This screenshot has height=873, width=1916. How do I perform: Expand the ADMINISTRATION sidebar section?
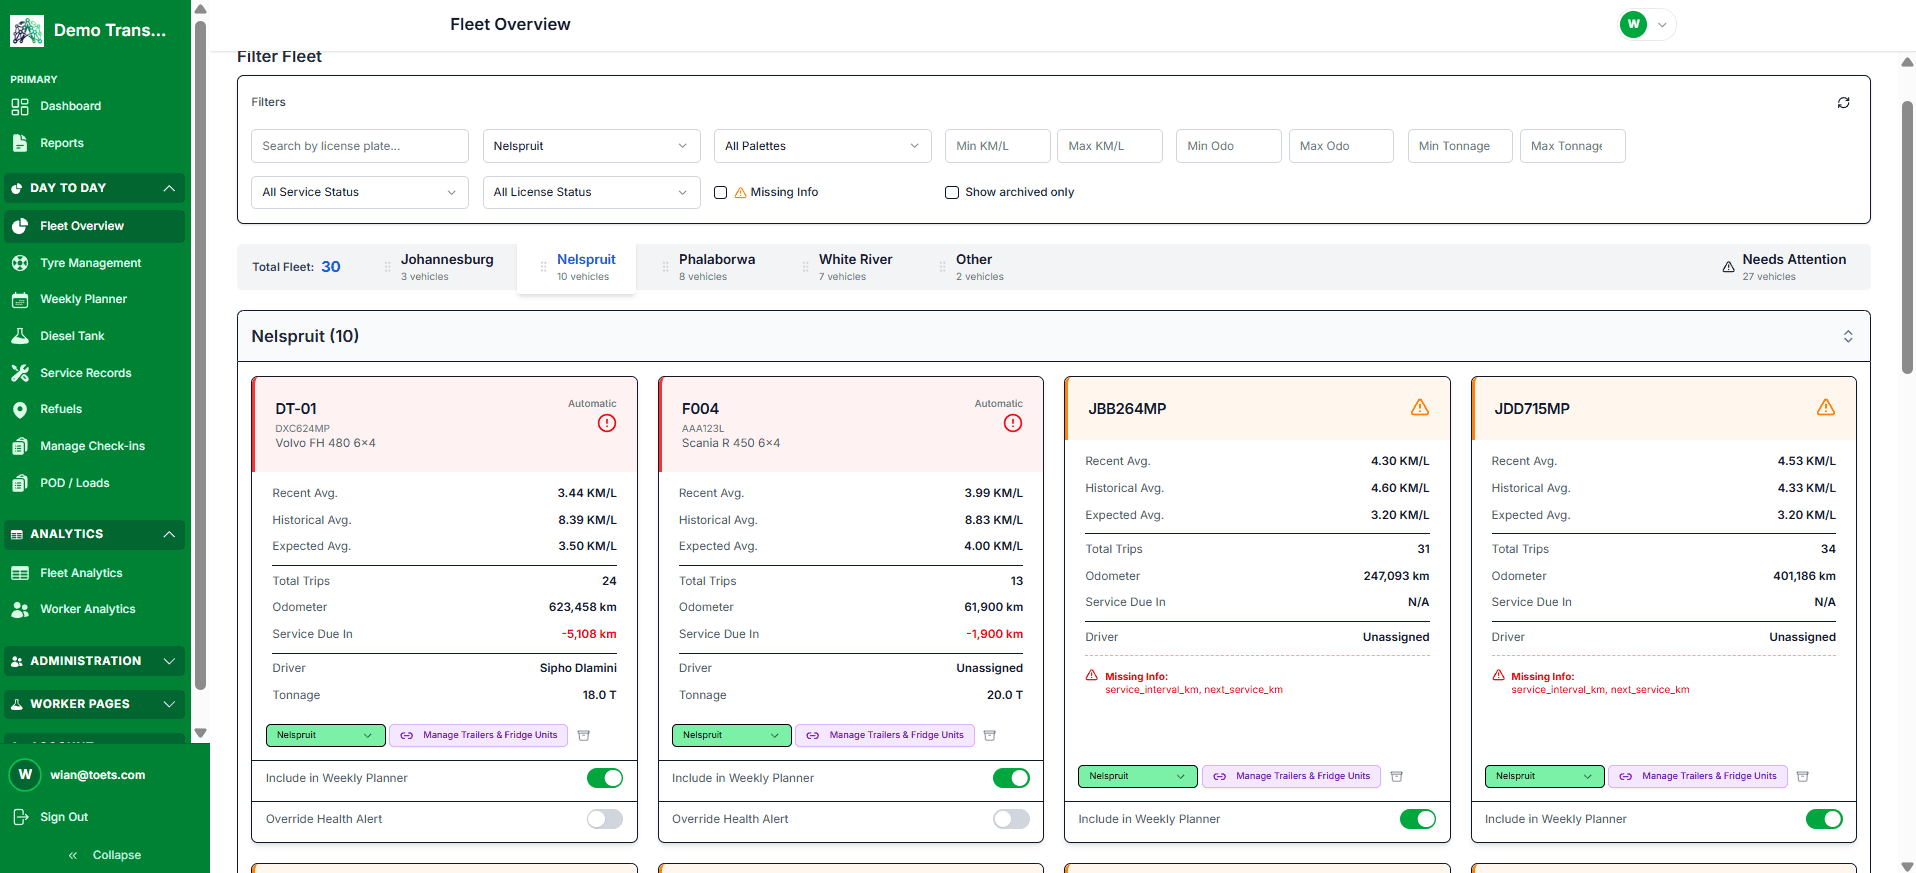click(x=94, y=661)
